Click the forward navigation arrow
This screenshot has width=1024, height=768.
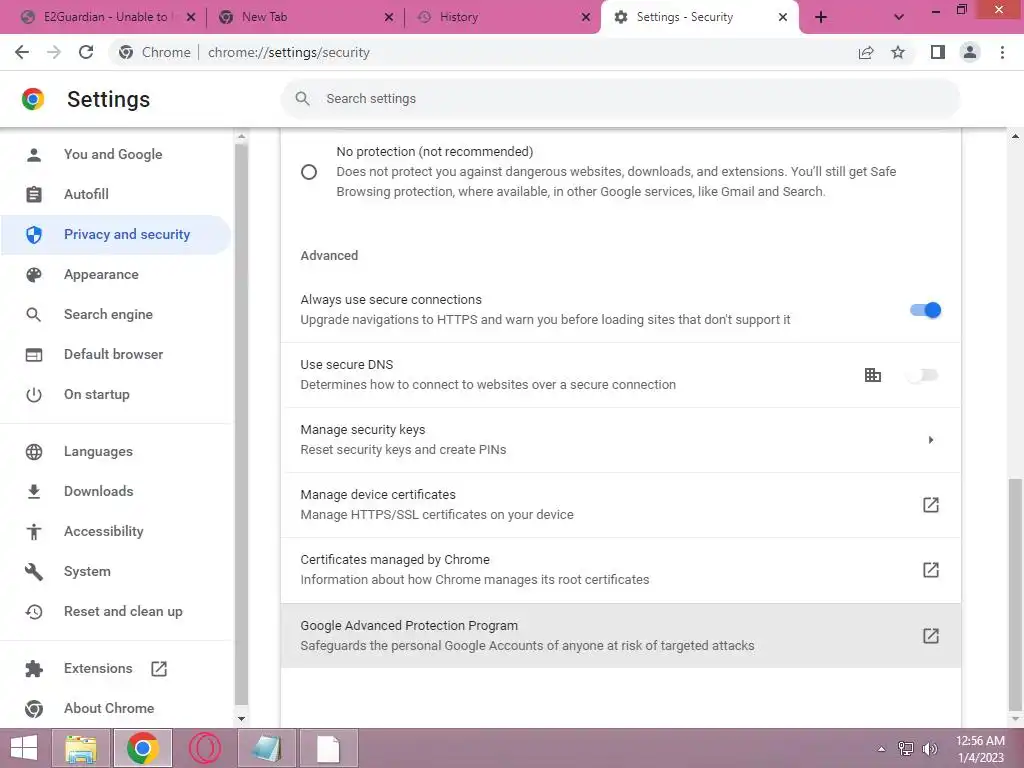pyautogui.click(x=54, y=52)
